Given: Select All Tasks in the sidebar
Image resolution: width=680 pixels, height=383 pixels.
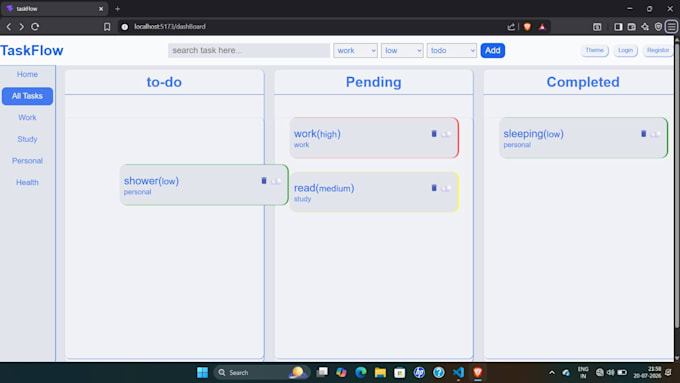Looking at the screenshot, I should 27,96.
